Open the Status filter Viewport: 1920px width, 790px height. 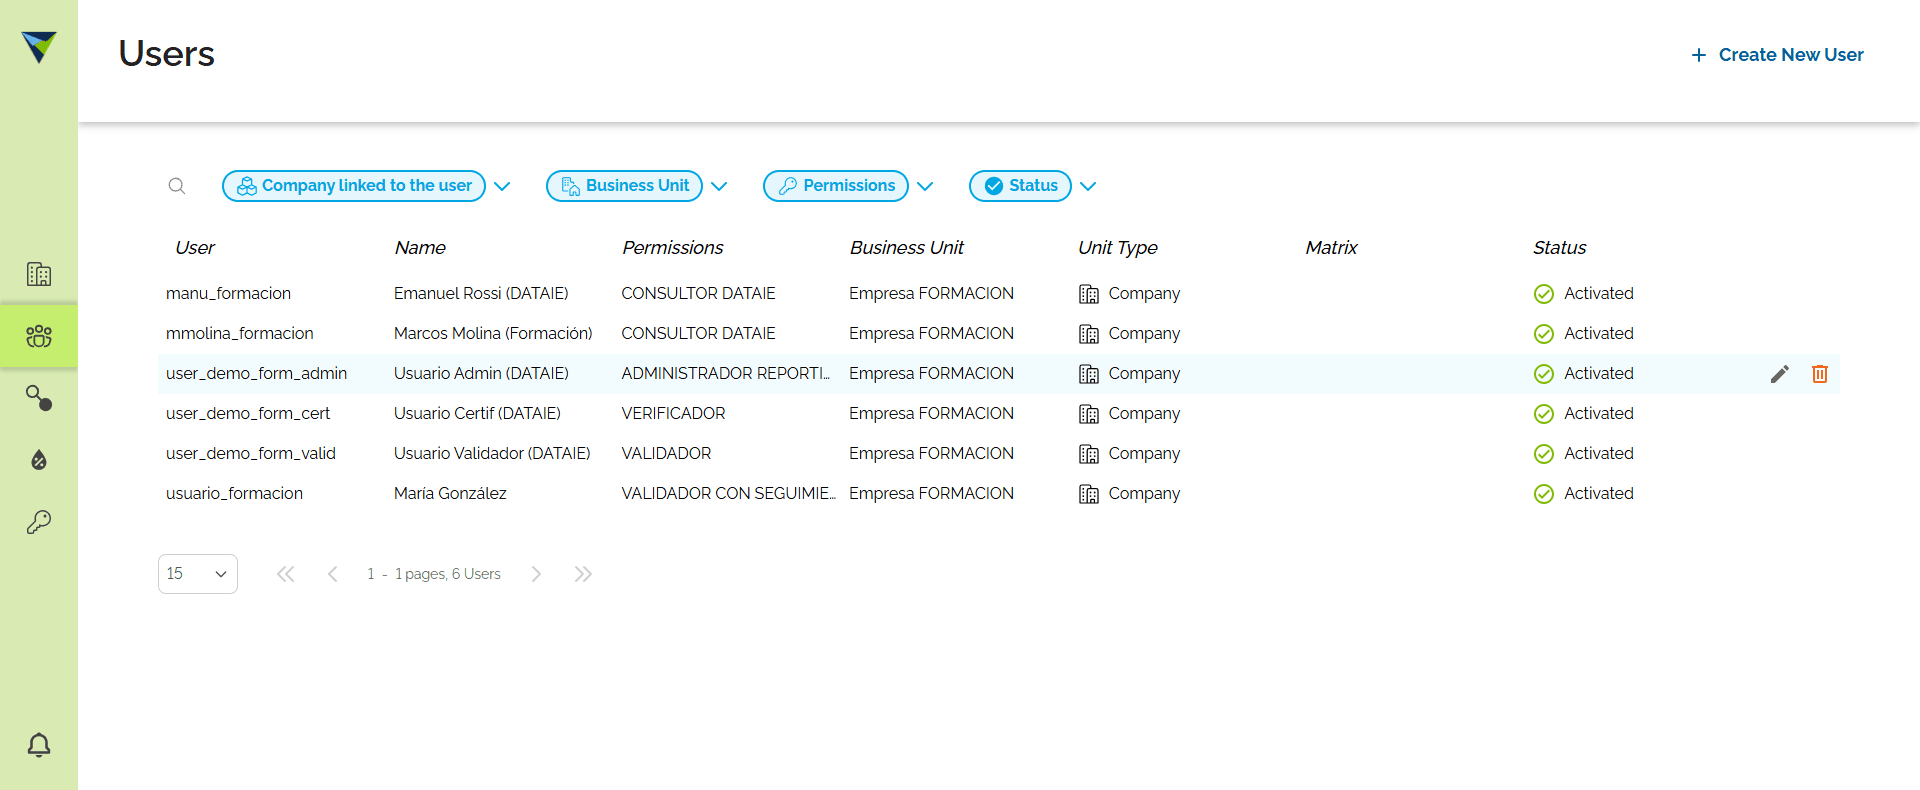click(1020, 186)
